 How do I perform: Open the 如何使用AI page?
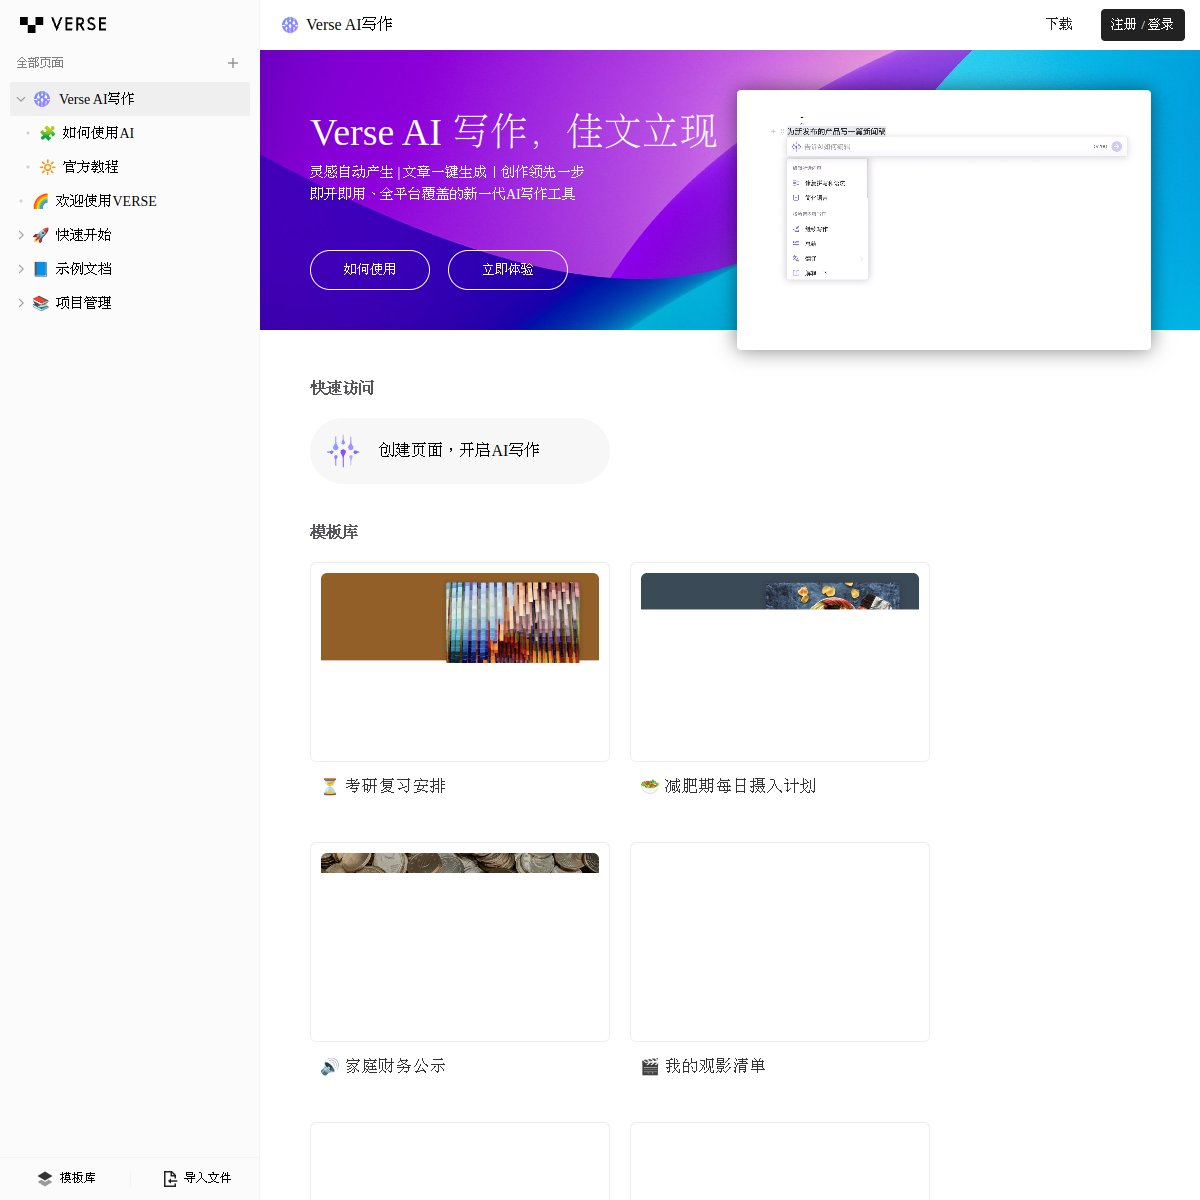(98, 133)
